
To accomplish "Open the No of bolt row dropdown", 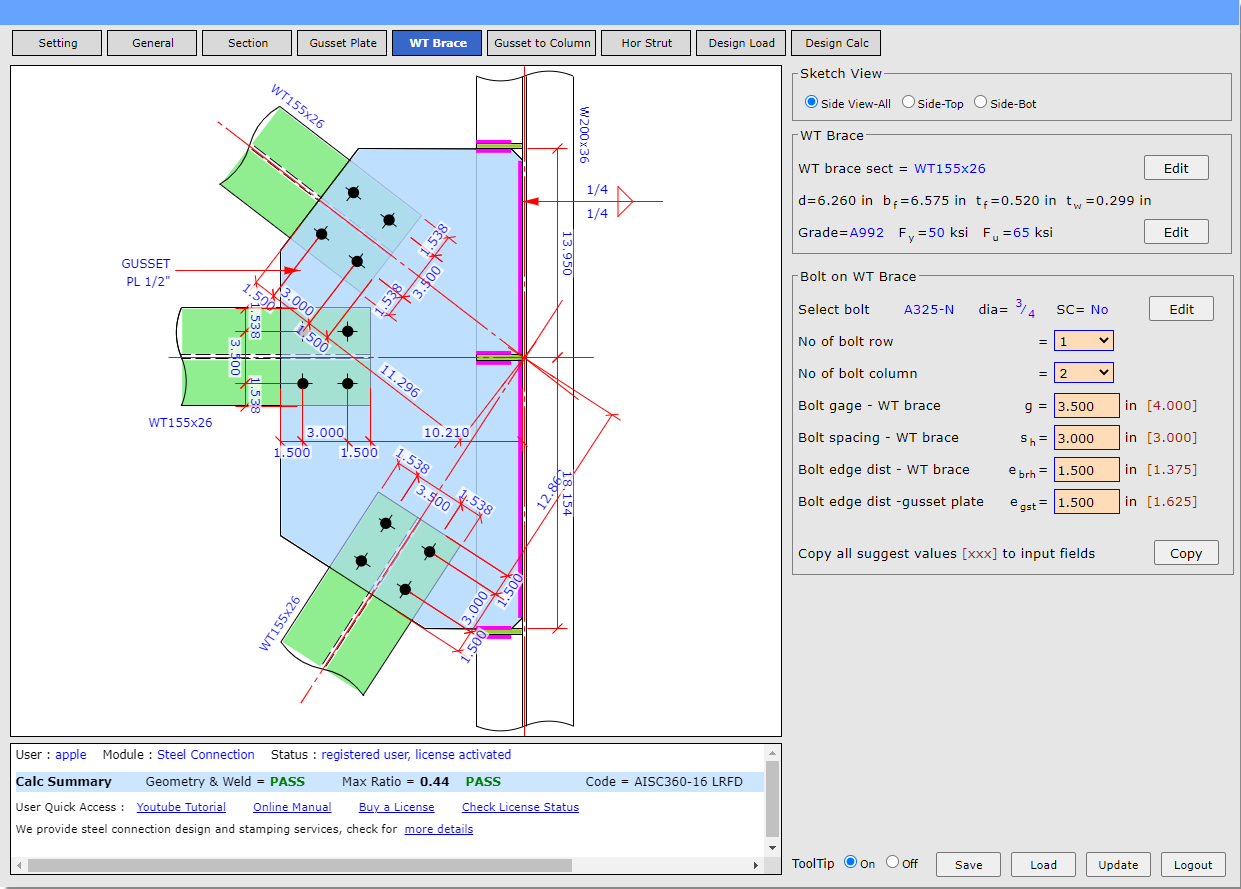I will (1083, 341).
